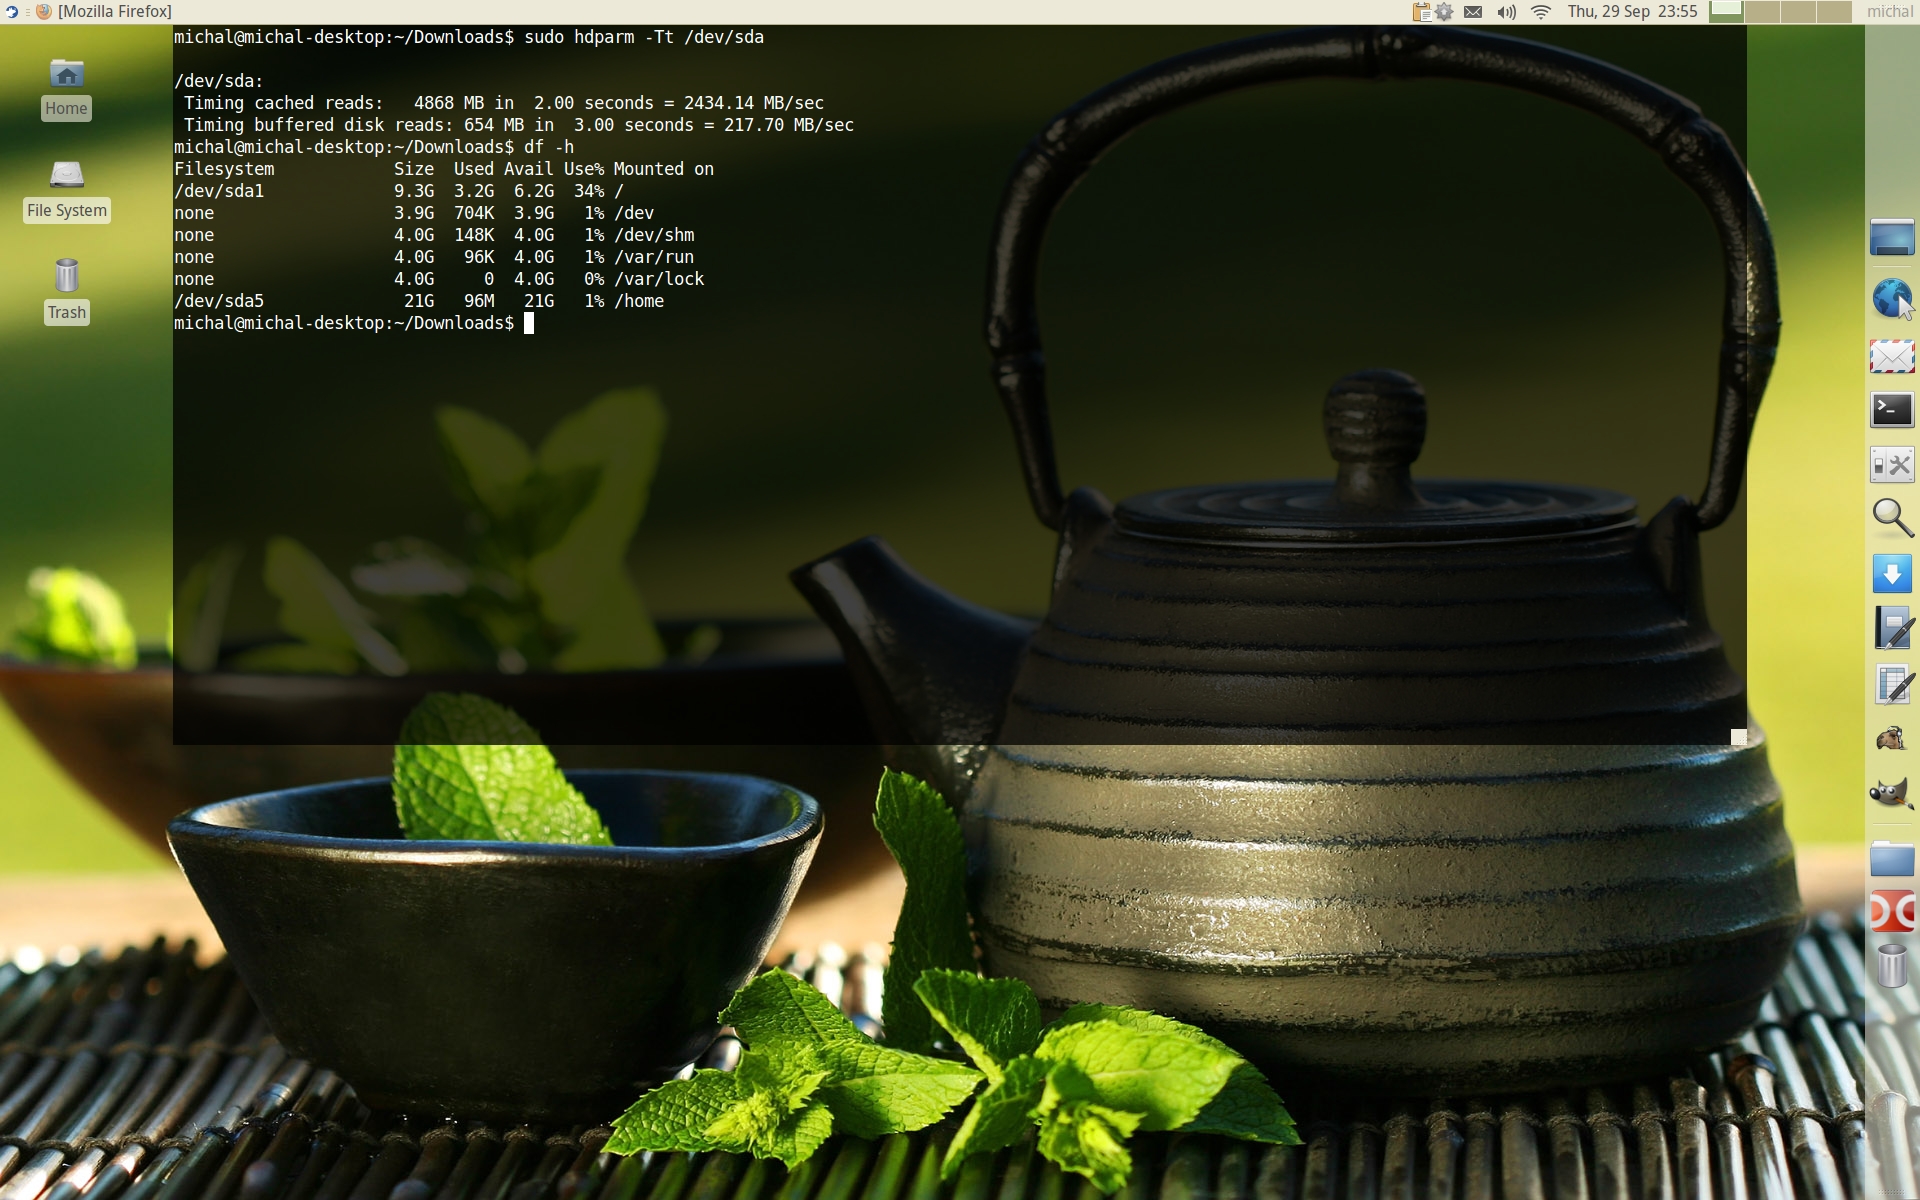
Task: Open the michal user menu
Action: click(x=1890, y=12)
